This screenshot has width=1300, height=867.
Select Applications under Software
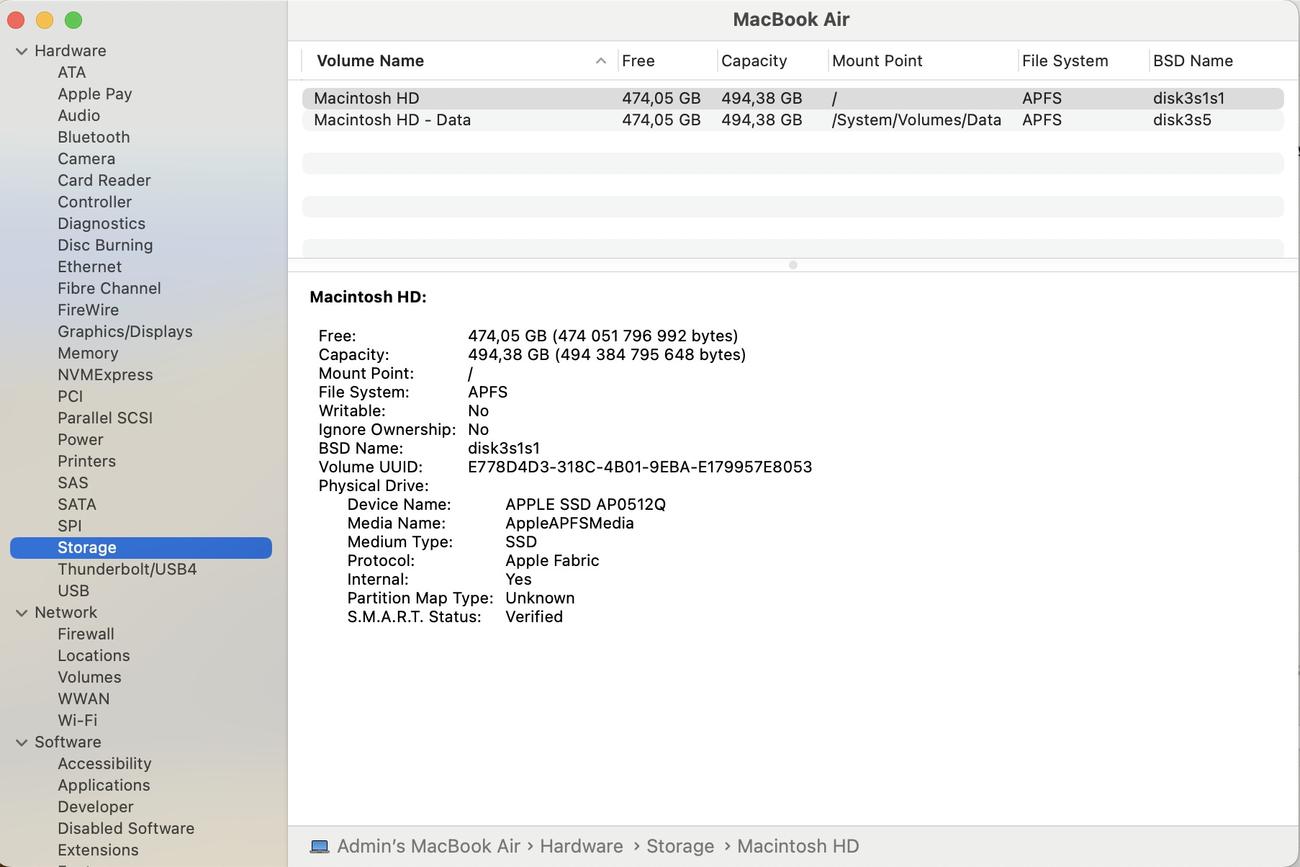point(104,785)
